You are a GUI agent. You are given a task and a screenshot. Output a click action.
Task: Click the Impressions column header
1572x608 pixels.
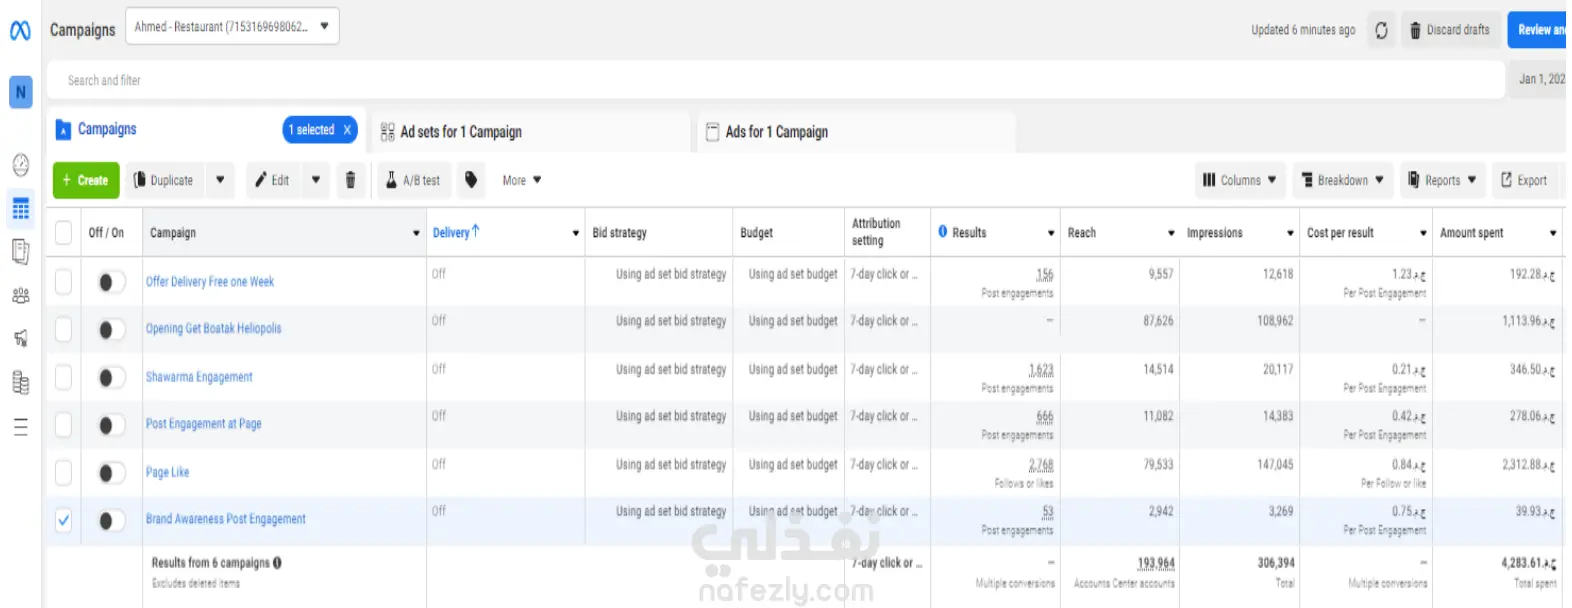point(1214,232)
